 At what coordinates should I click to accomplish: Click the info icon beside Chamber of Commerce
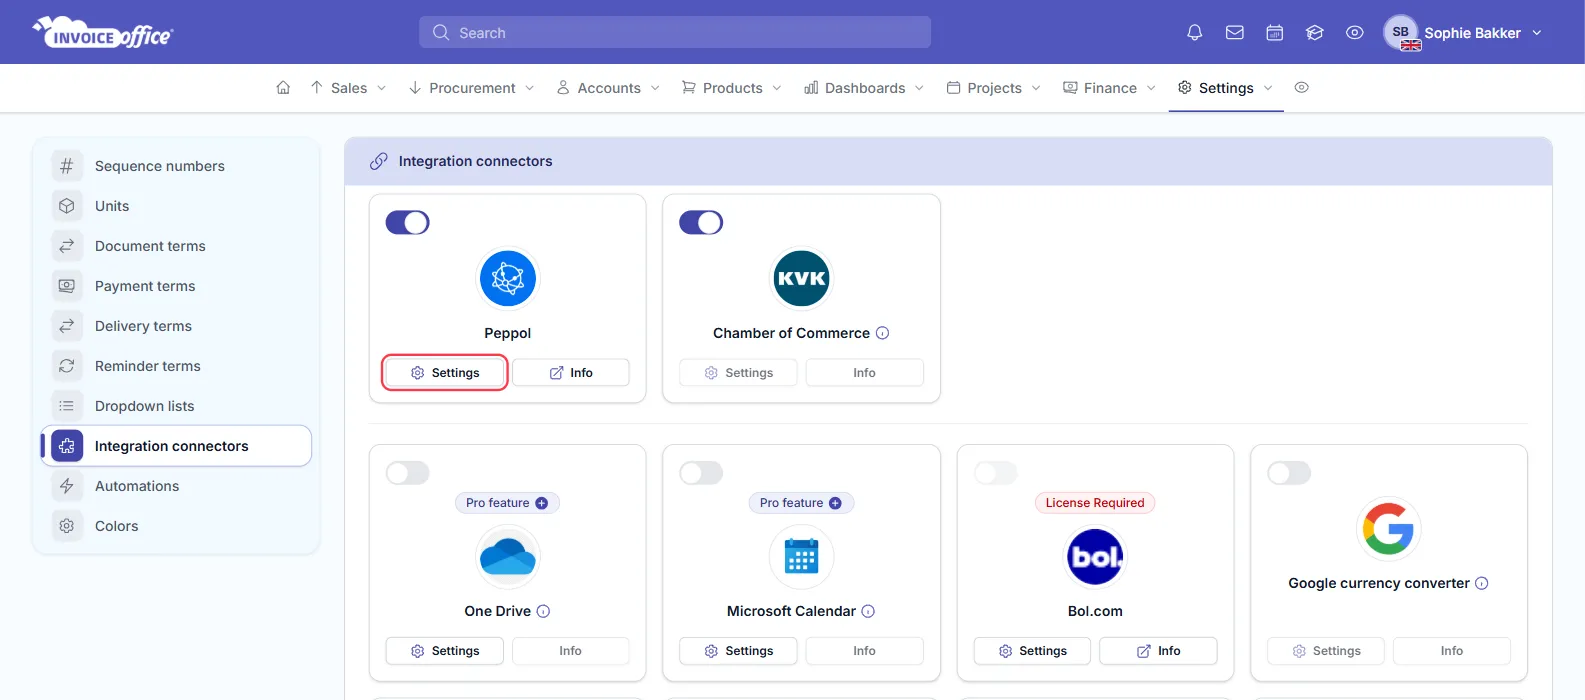click(x=882, y=333)
